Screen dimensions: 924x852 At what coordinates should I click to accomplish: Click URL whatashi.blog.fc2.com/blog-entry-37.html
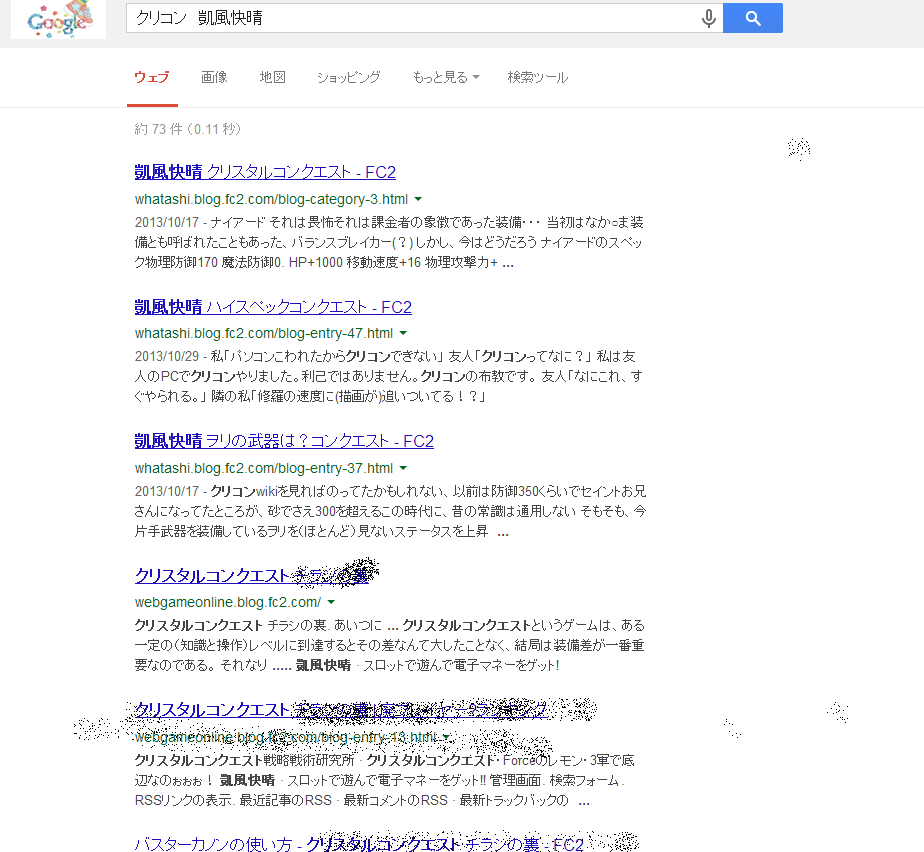263,468
